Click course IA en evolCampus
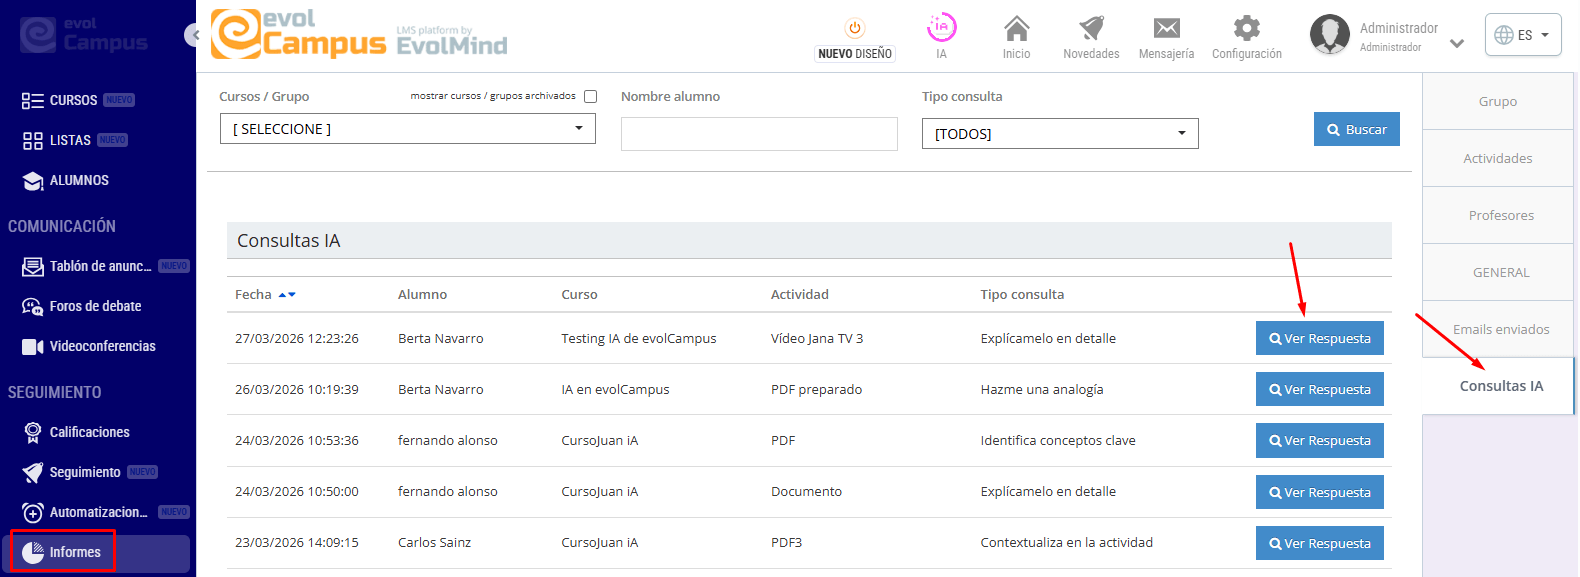 coord(615,390)
